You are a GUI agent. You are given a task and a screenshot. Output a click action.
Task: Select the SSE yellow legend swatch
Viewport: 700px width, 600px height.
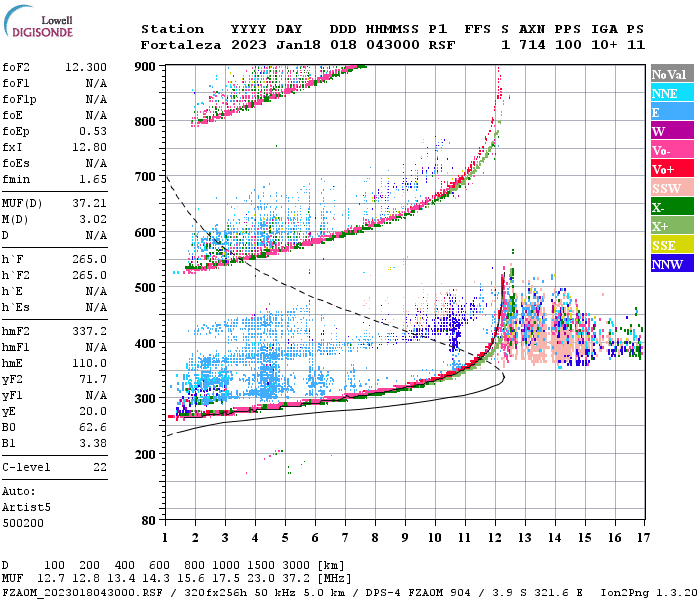click(672, 245)
